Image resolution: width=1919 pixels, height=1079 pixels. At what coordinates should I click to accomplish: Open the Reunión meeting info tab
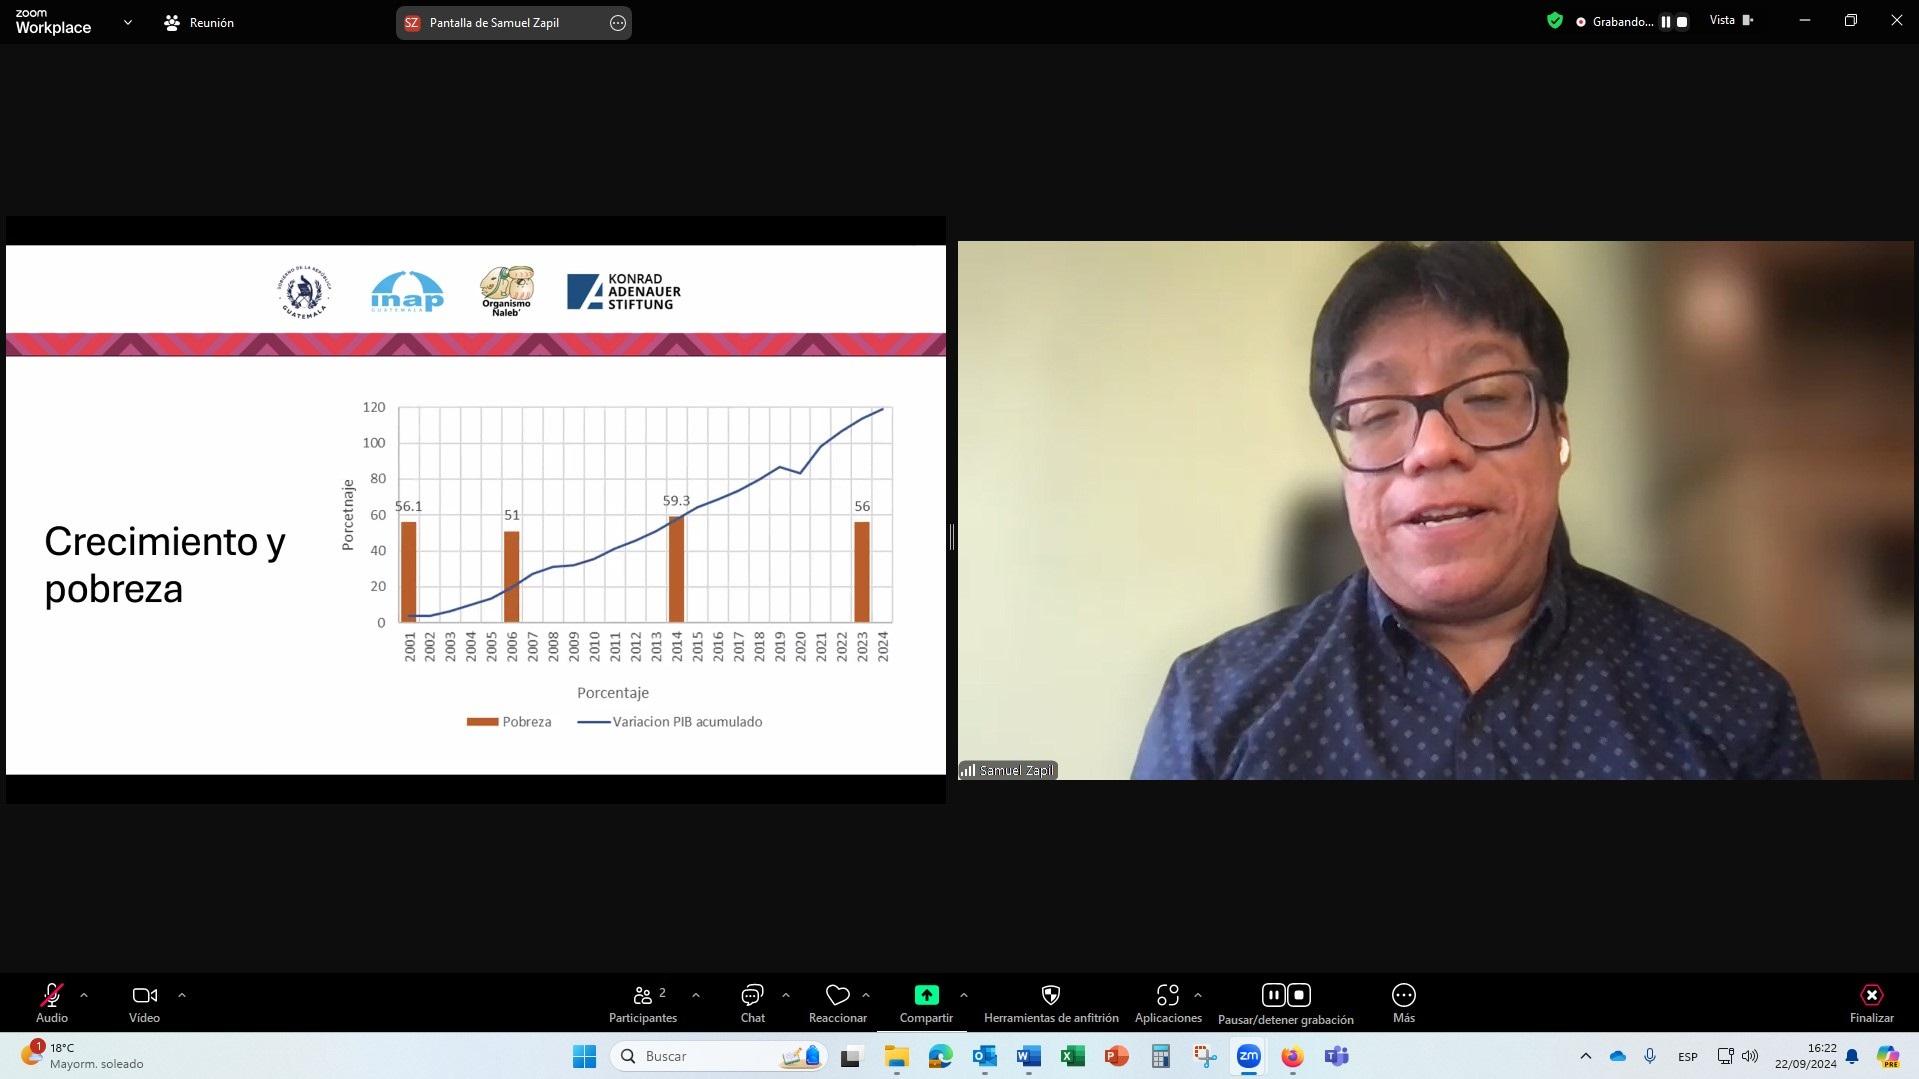click(199, 22)
